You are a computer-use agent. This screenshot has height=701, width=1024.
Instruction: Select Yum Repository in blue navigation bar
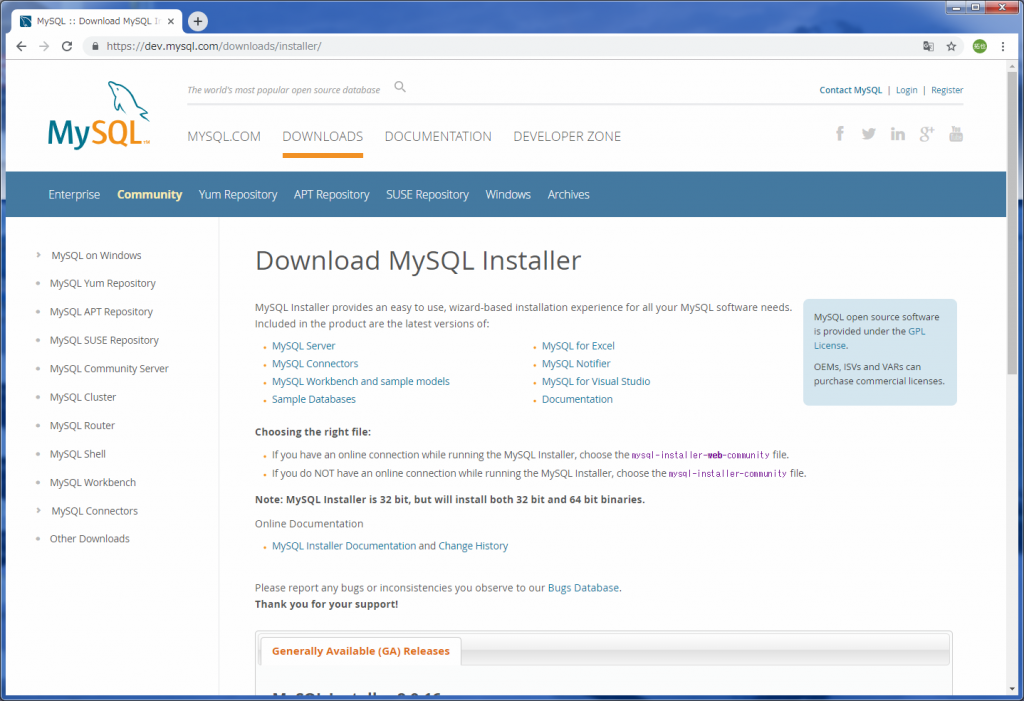point(238,195)
